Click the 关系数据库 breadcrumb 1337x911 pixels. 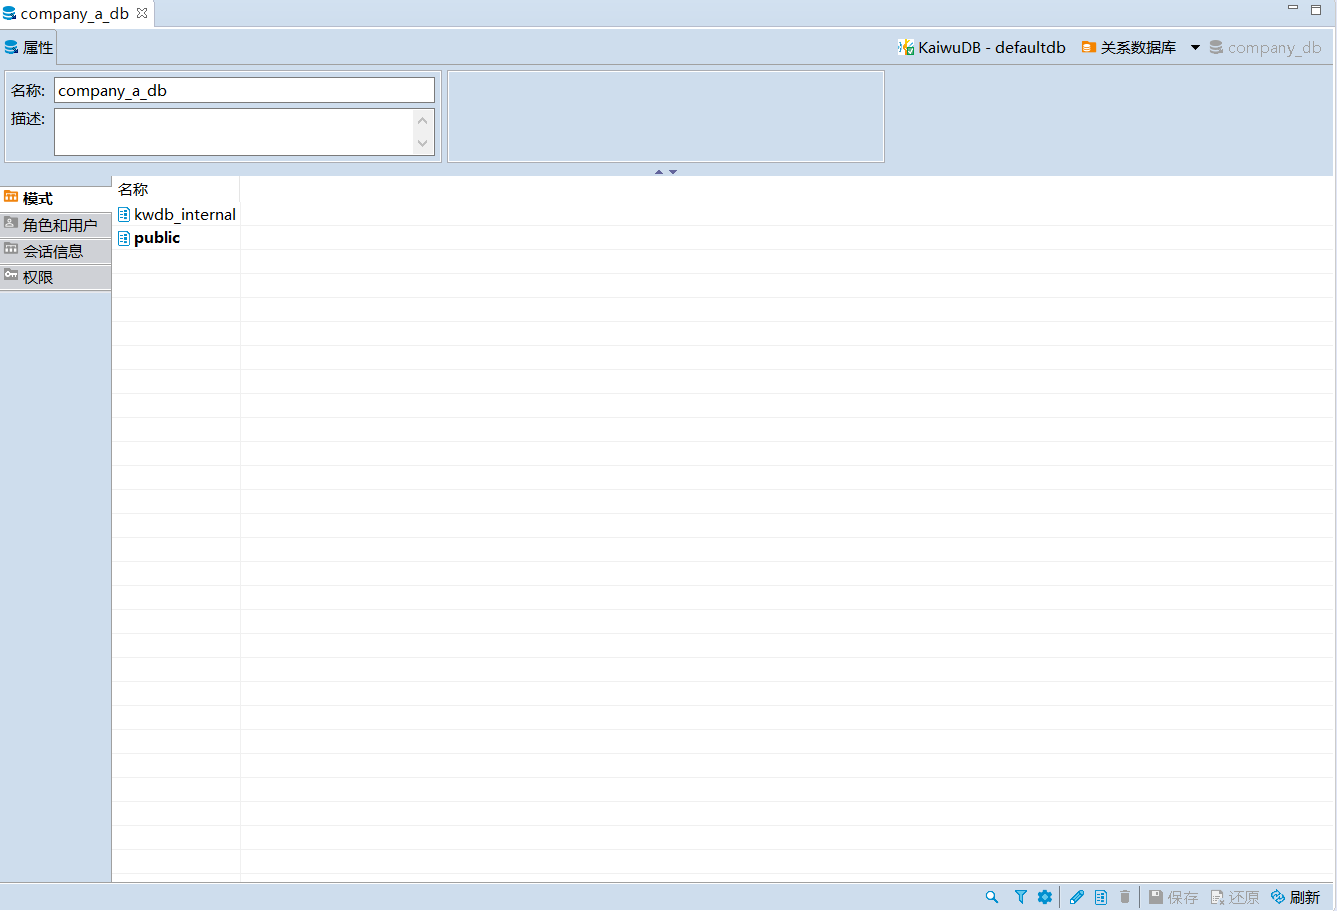click(x=1129, y=48)
